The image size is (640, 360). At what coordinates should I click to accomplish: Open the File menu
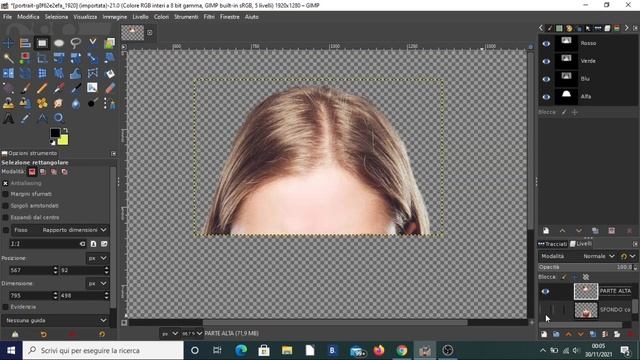coord(7,17)
